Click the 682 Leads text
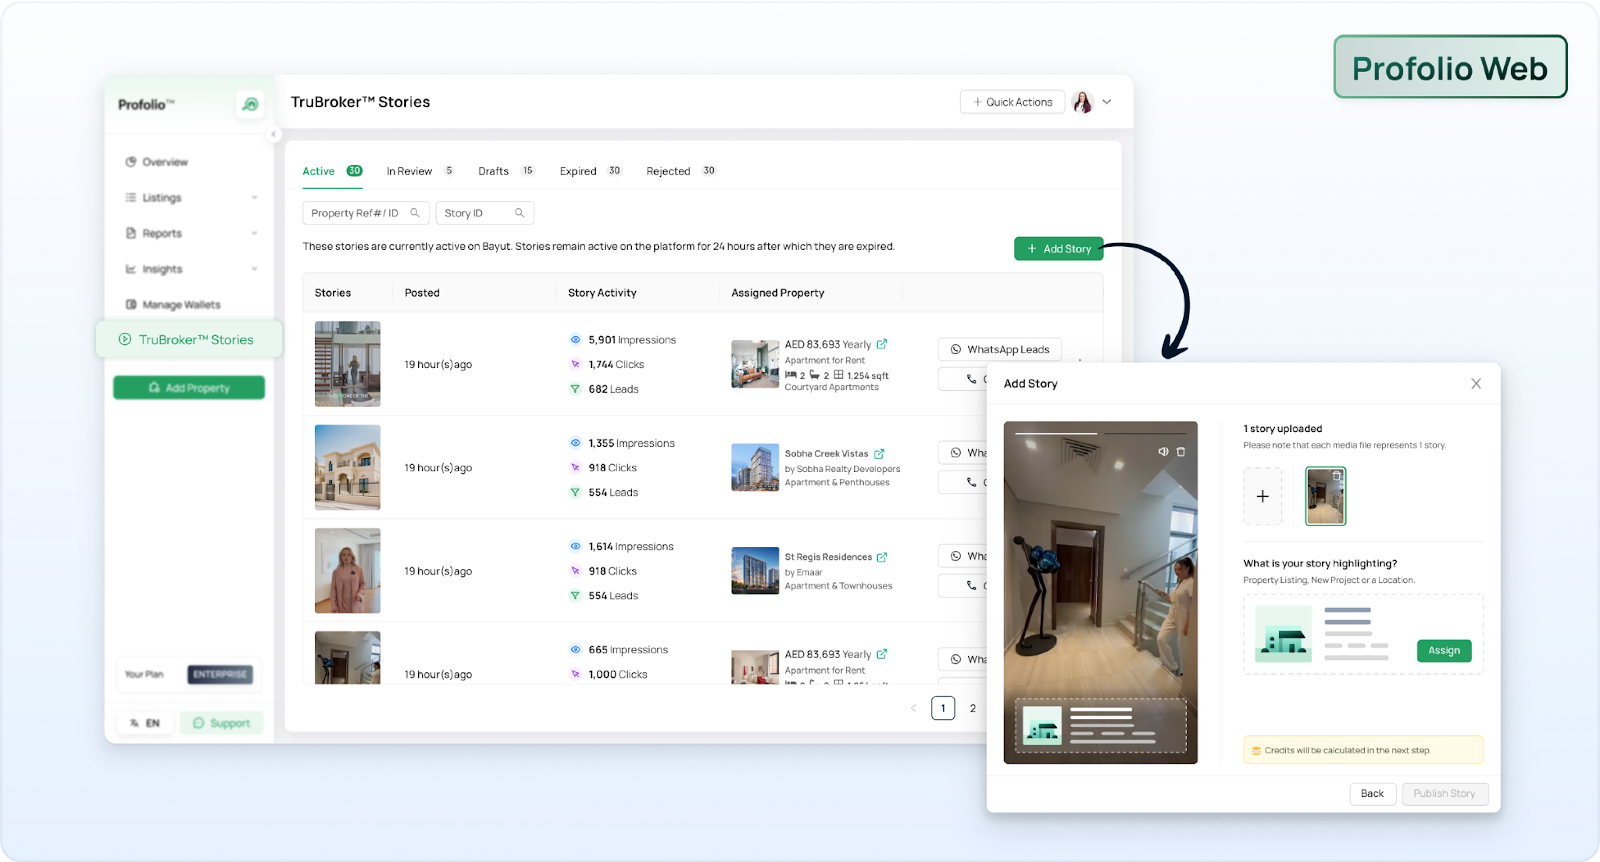Image resolution: width=1600 pixels, height=862 pixels. point(613,390)
